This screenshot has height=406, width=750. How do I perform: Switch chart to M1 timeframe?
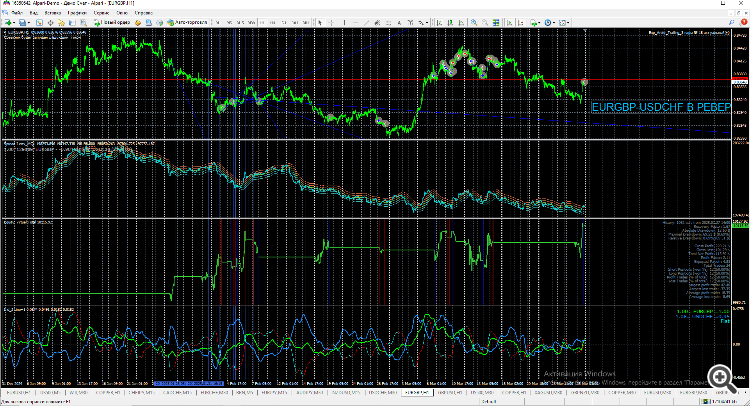pyautogui.click(x=218, y=22)
